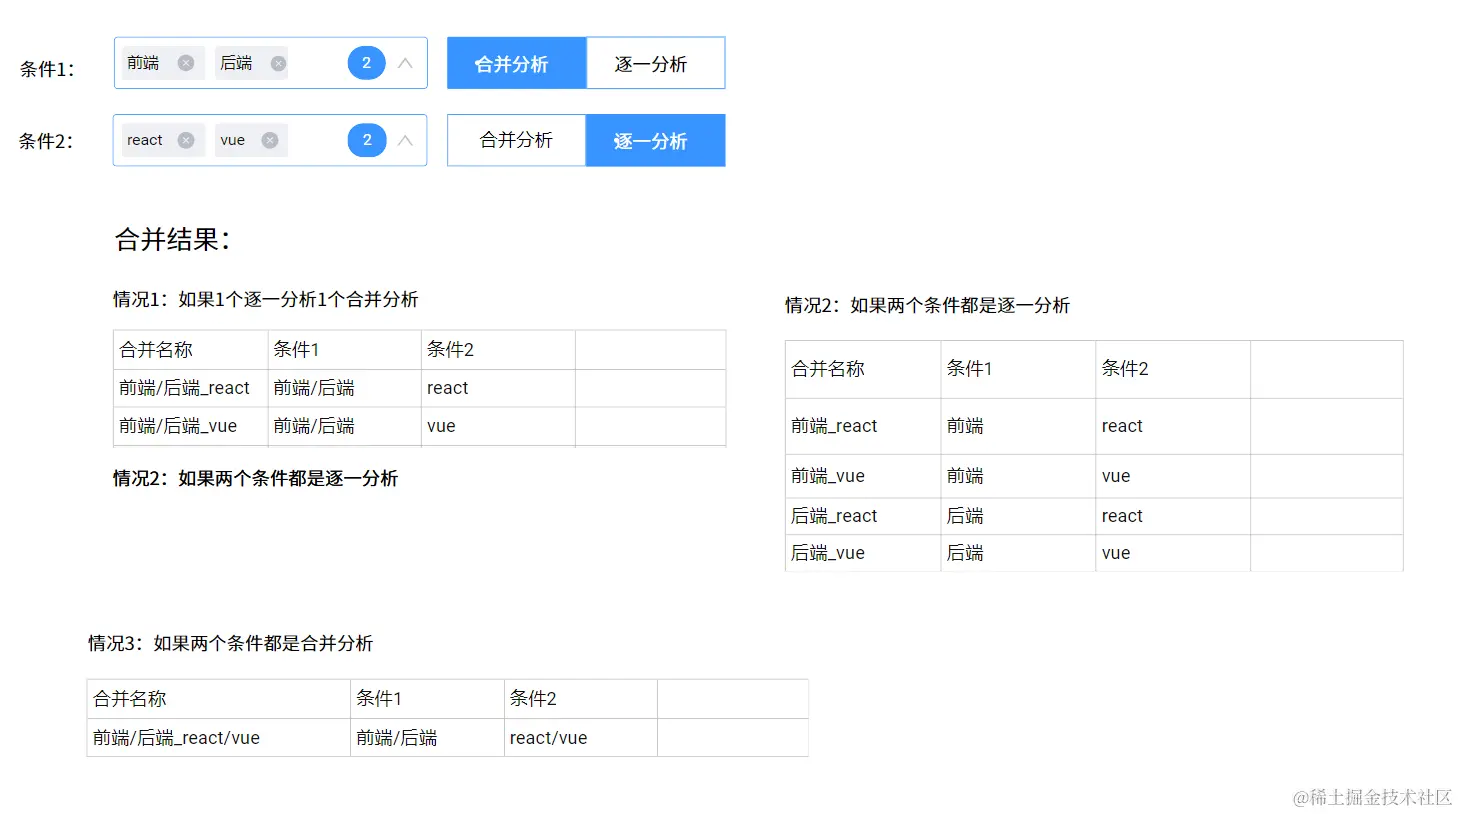Click the count badge 2 in 条件1
The image size is (1459, 814).
pos(367,63)
